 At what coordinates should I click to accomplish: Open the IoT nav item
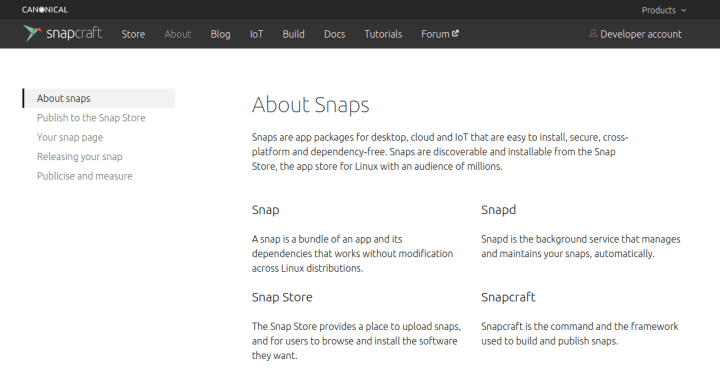(256, 34)
